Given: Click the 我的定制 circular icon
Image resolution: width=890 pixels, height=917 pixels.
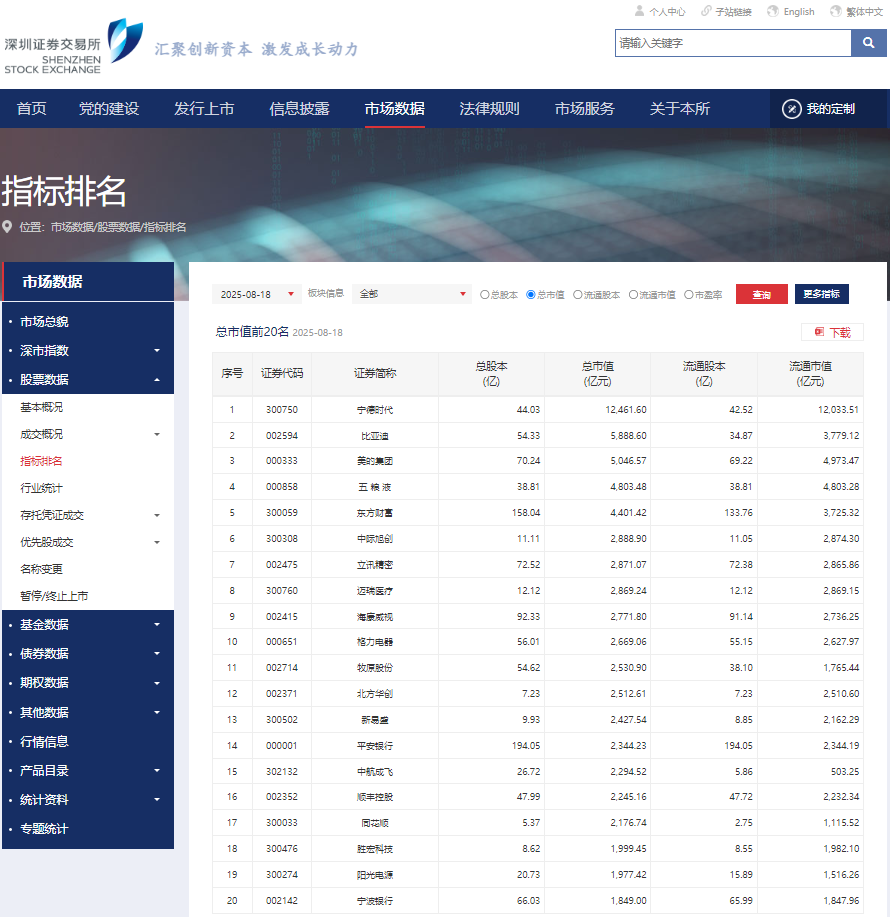Looking at the screenshot, I should [792, 109].
